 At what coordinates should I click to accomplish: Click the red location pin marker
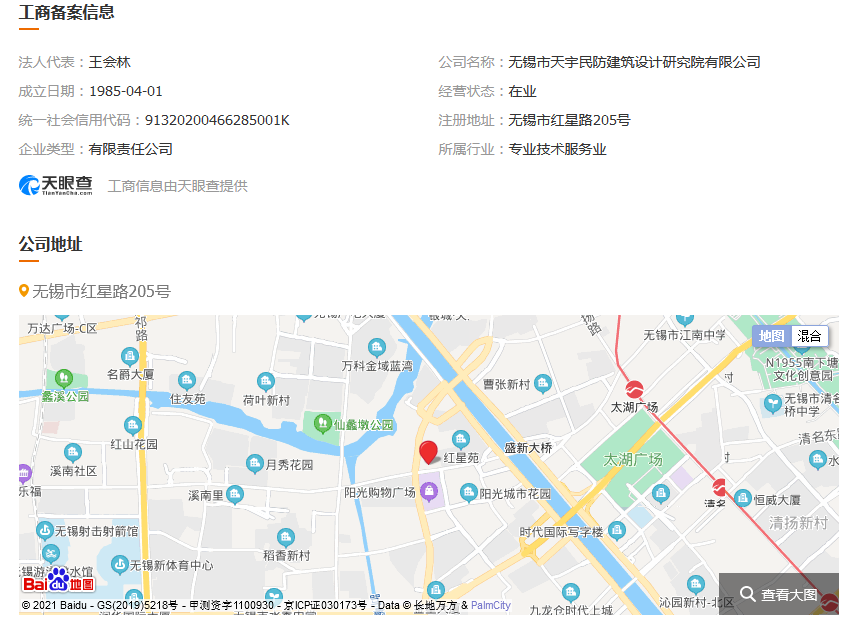pyautogui.click(x=428, y=452)
